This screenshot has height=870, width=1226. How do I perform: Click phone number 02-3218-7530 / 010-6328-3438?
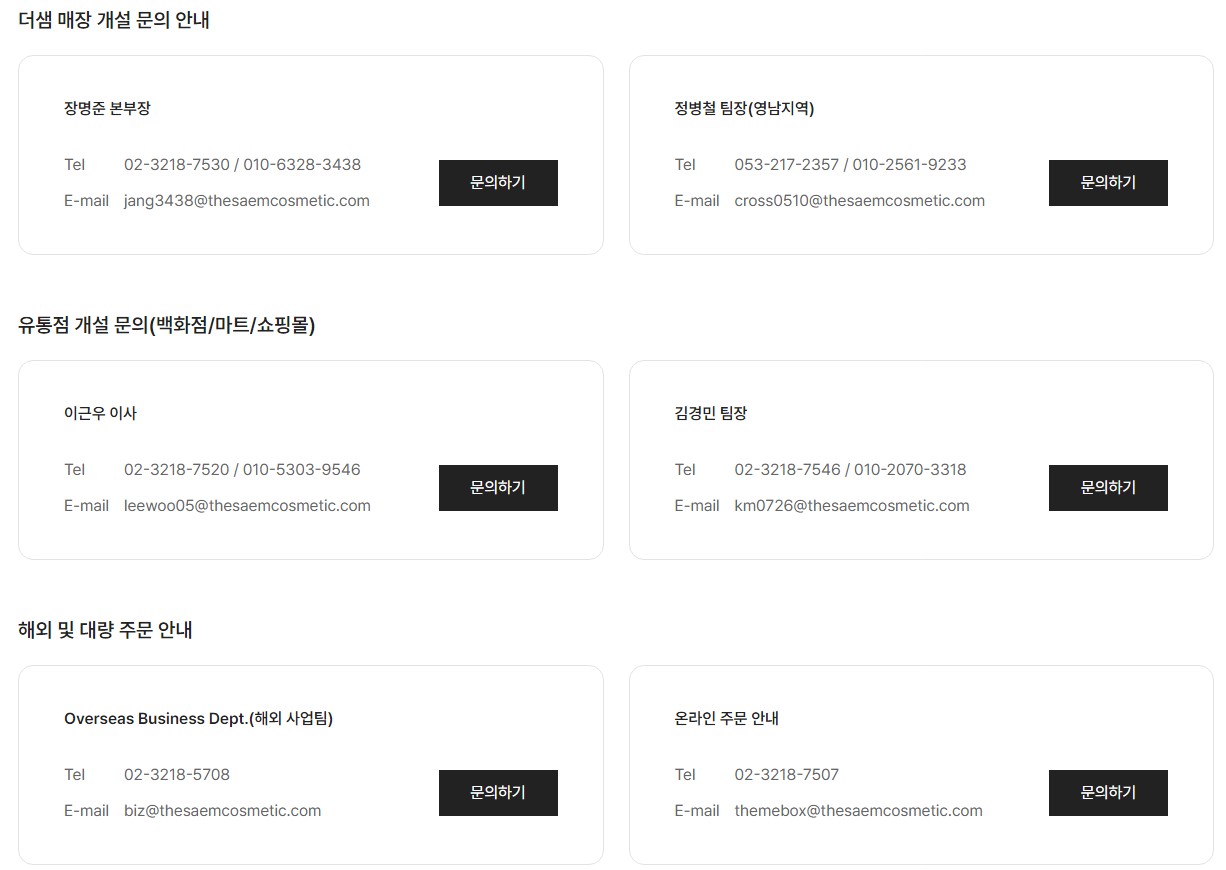click(x=242, y=165)
